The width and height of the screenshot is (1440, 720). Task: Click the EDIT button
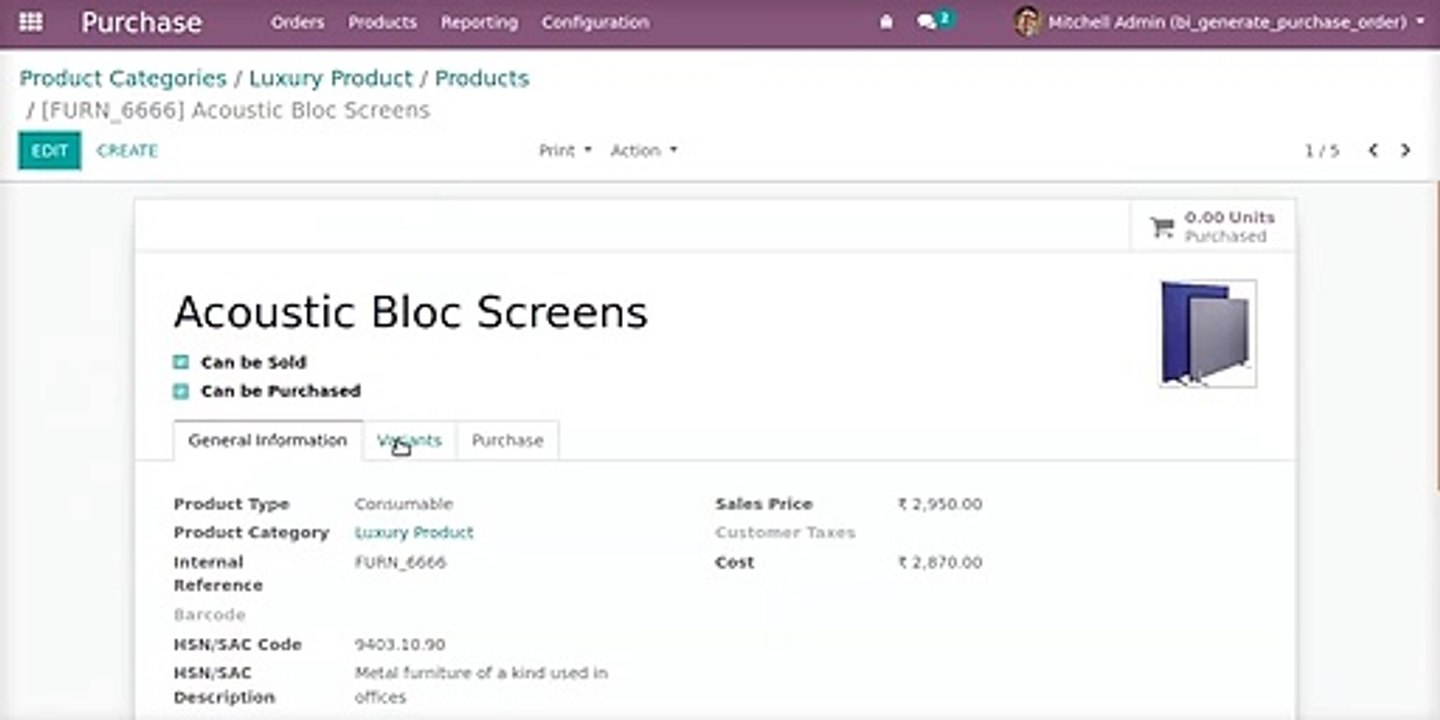click(x=49, y=150)
